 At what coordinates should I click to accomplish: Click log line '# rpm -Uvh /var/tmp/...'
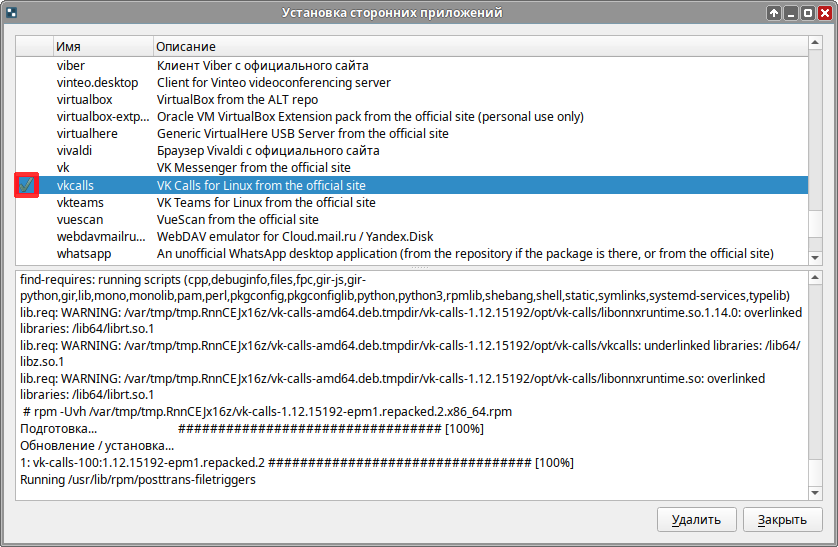(267, 412)
